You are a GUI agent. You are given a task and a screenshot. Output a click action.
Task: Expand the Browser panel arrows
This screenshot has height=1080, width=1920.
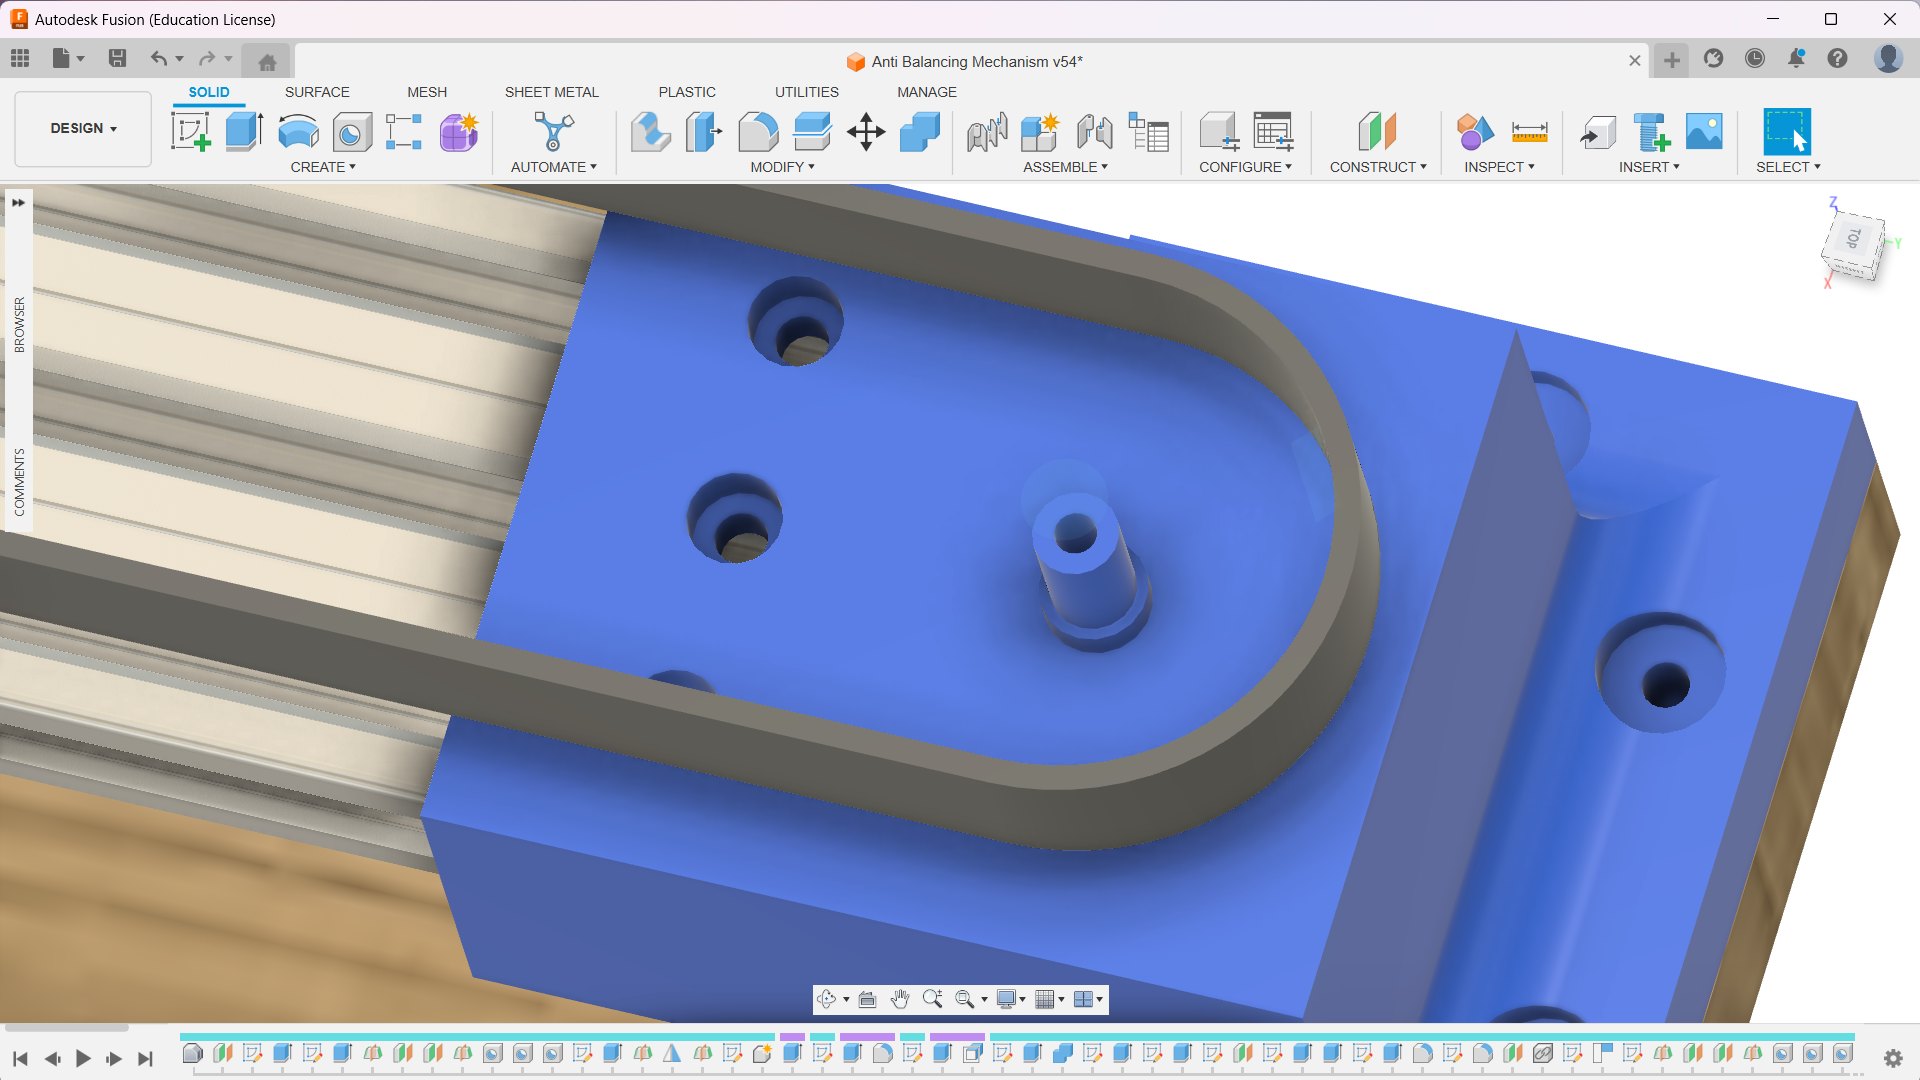pyautogui.click(x=18, y=202)
